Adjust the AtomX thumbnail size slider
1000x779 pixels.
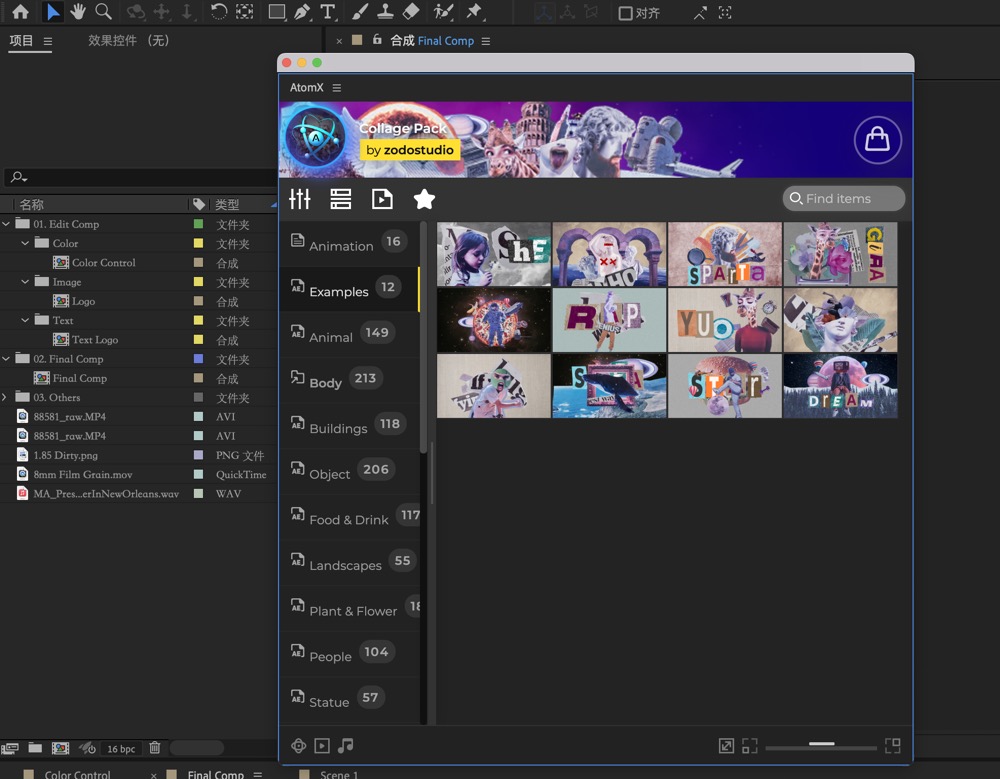click(x=822, y=745)
